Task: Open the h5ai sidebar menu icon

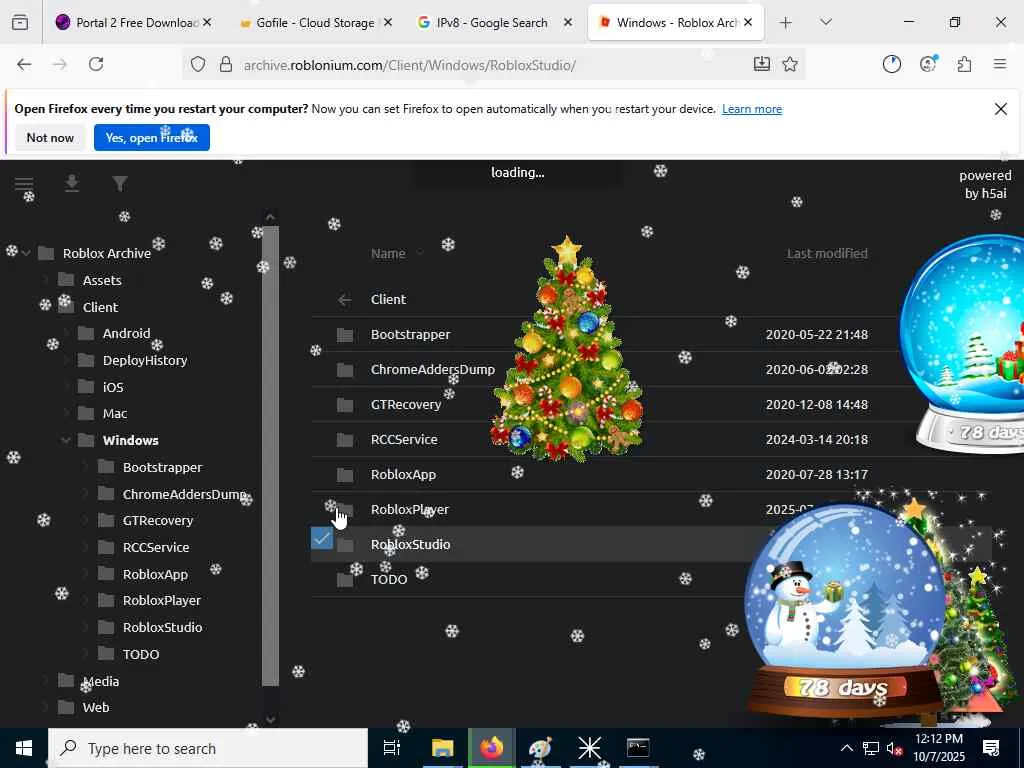Action: (24, 184)
